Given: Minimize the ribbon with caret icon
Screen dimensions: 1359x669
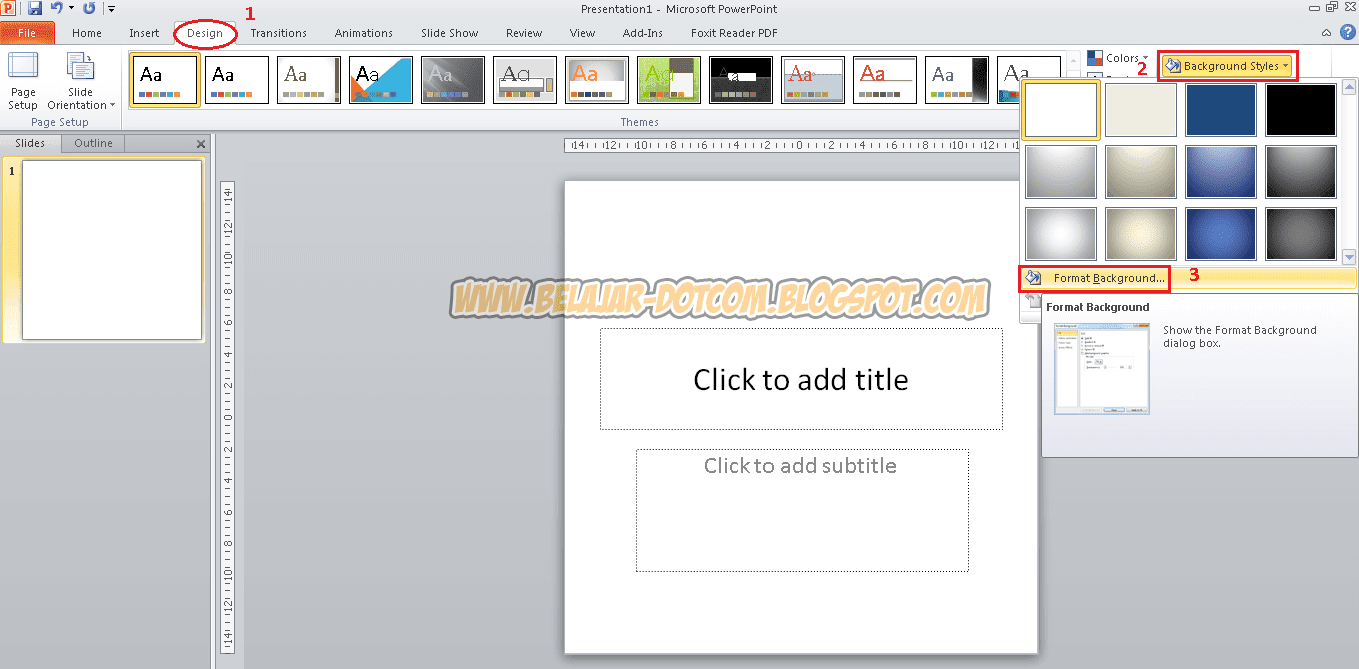Looking at the screenshot, I should 1328,33.
